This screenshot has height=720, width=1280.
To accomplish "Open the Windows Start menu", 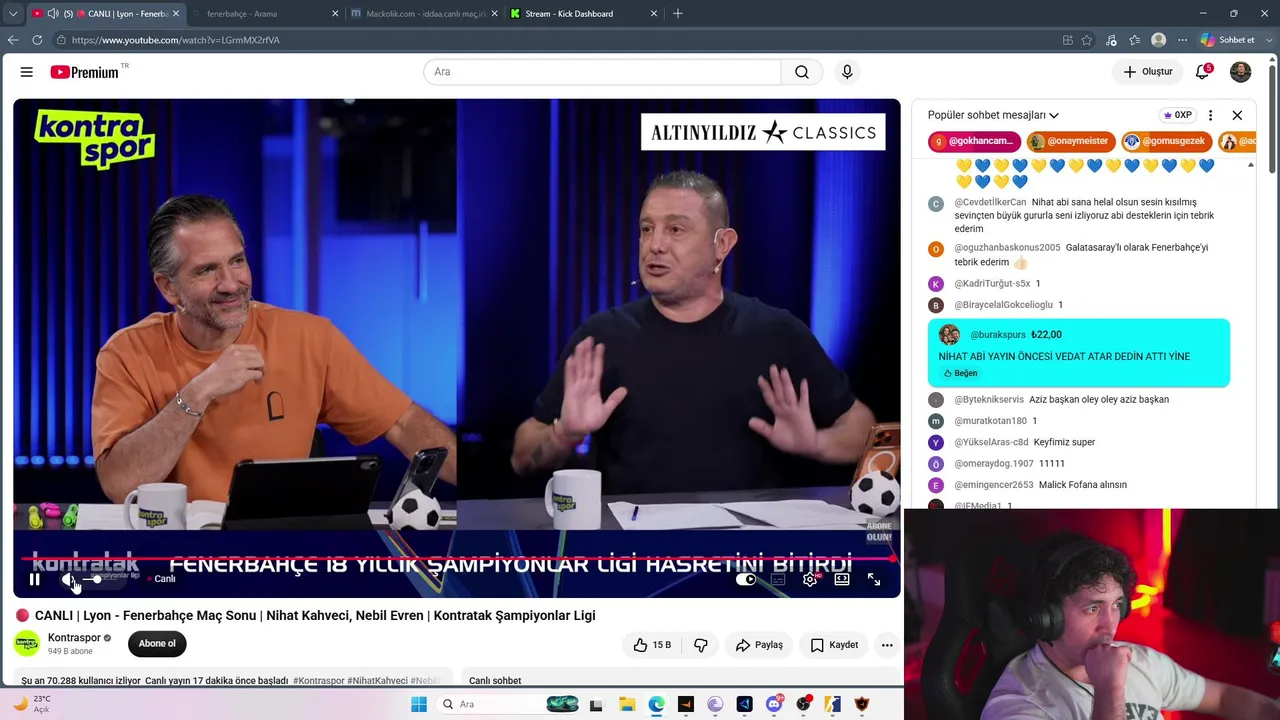I will pos(419,705).
